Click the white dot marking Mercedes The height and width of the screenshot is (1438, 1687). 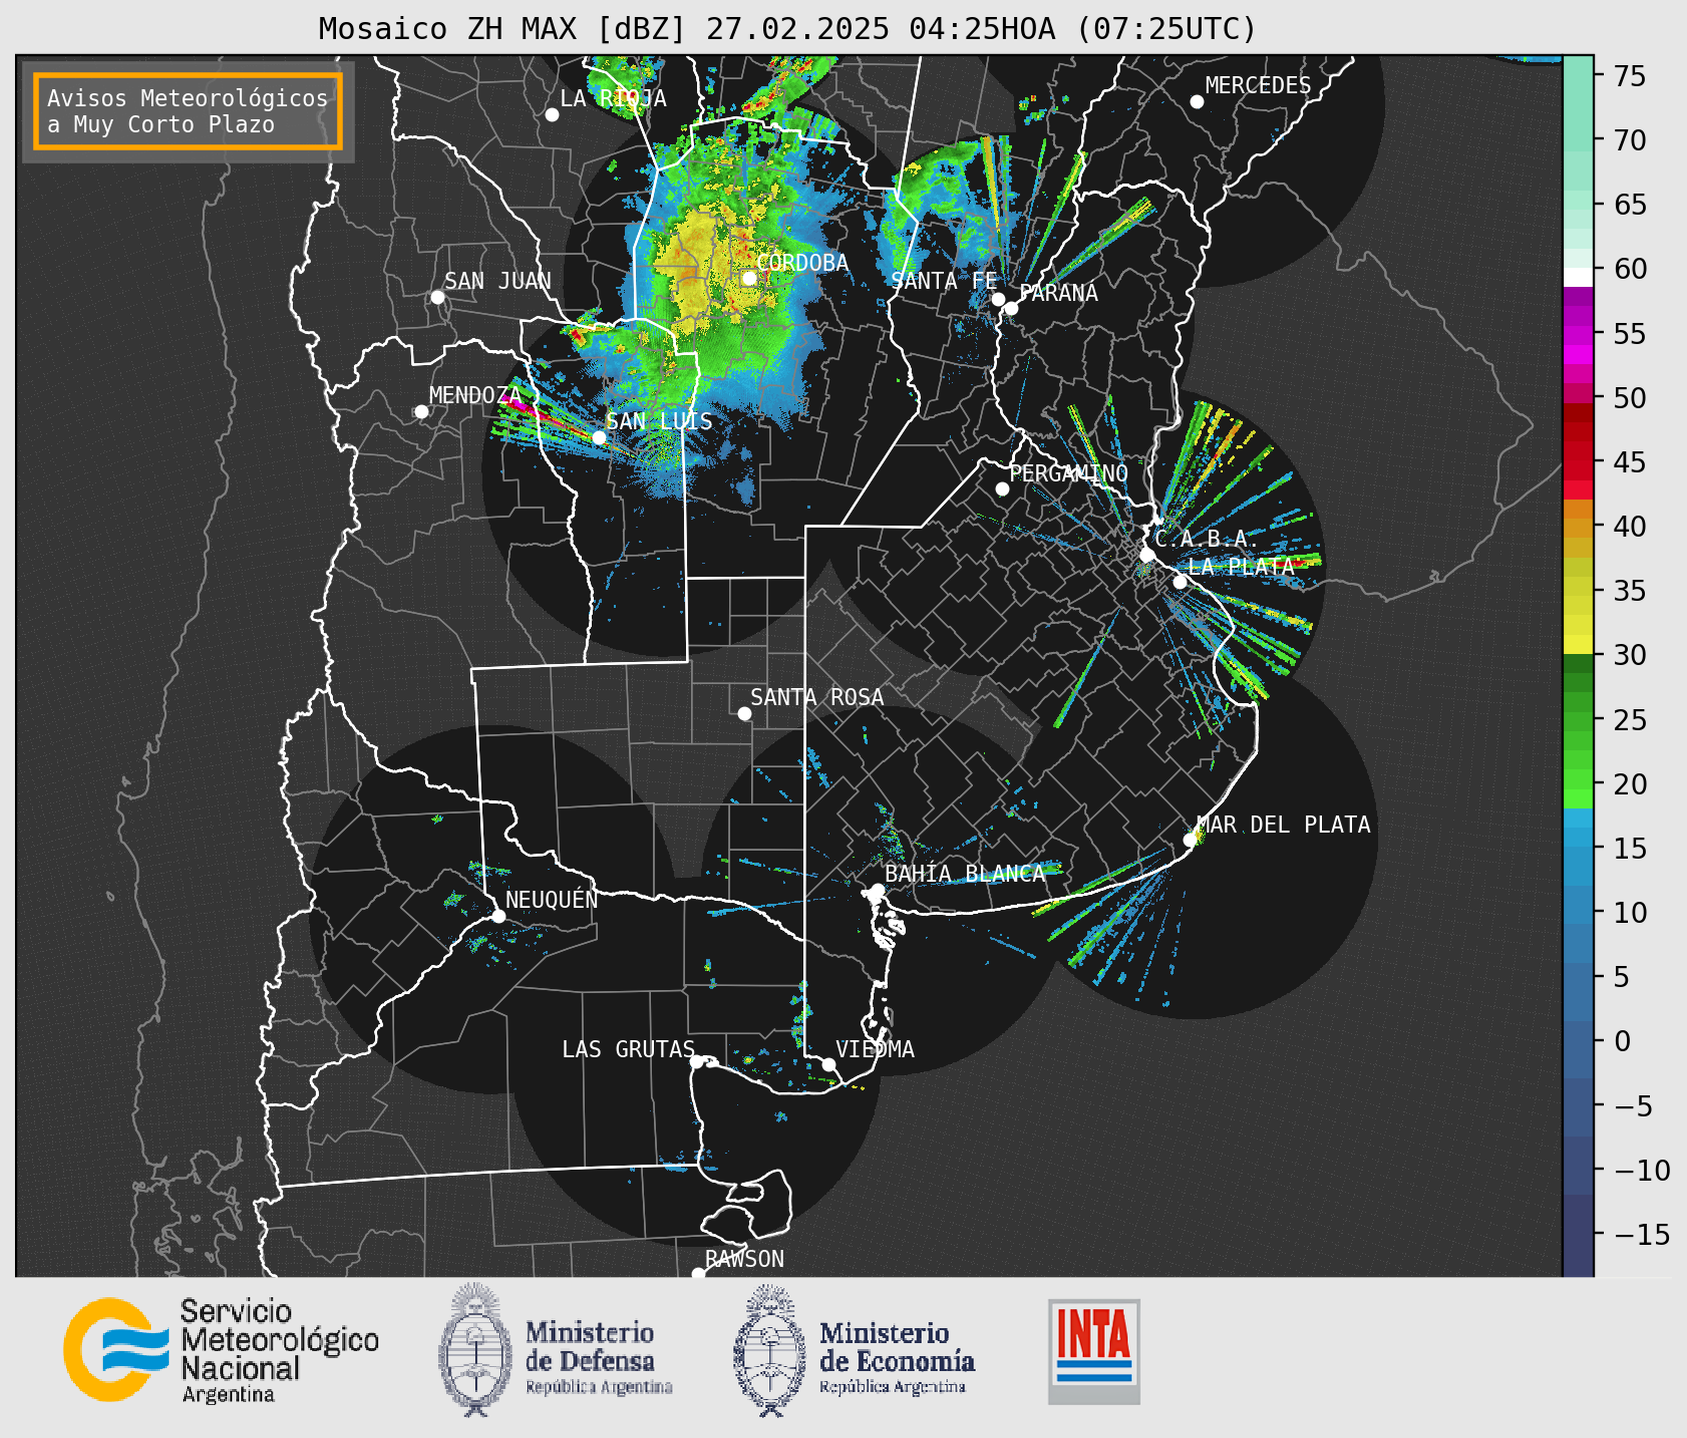tap(1197, 102)
